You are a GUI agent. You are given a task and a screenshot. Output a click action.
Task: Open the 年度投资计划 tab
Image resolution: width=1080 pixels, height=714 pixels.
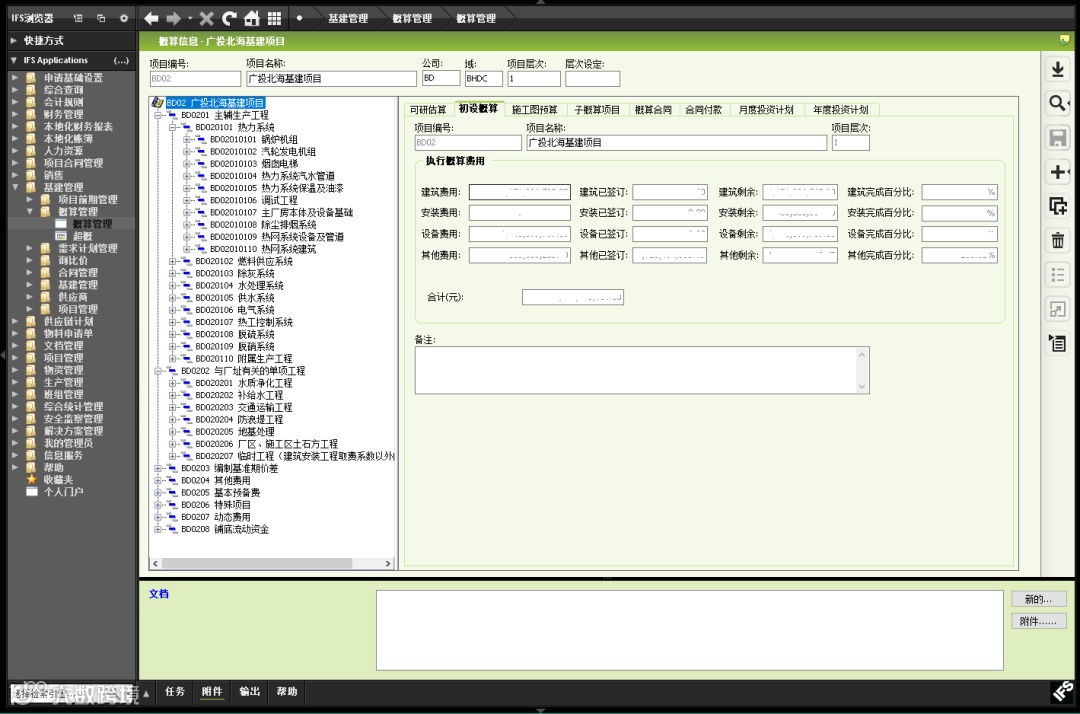click(840, 109)
